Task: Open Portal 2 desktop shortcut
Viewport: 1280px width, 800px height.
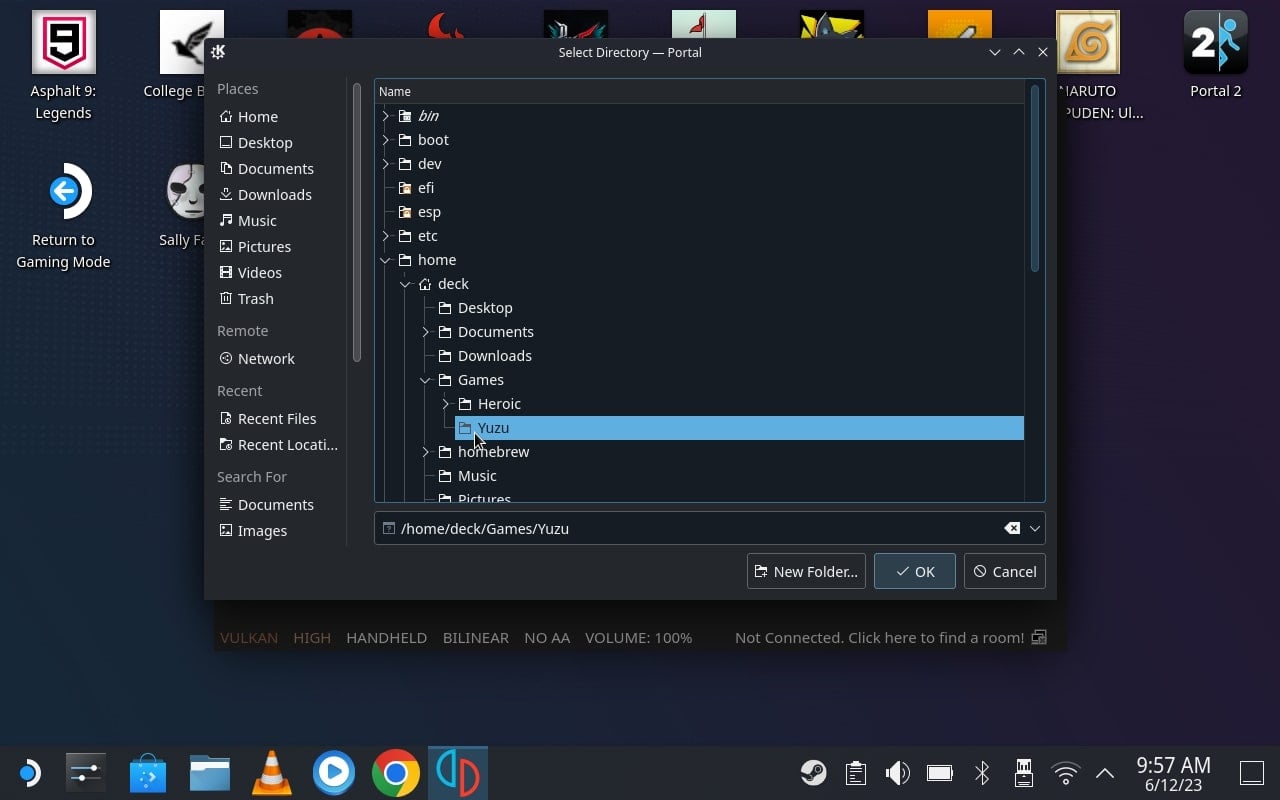Action: [1215, 55]
